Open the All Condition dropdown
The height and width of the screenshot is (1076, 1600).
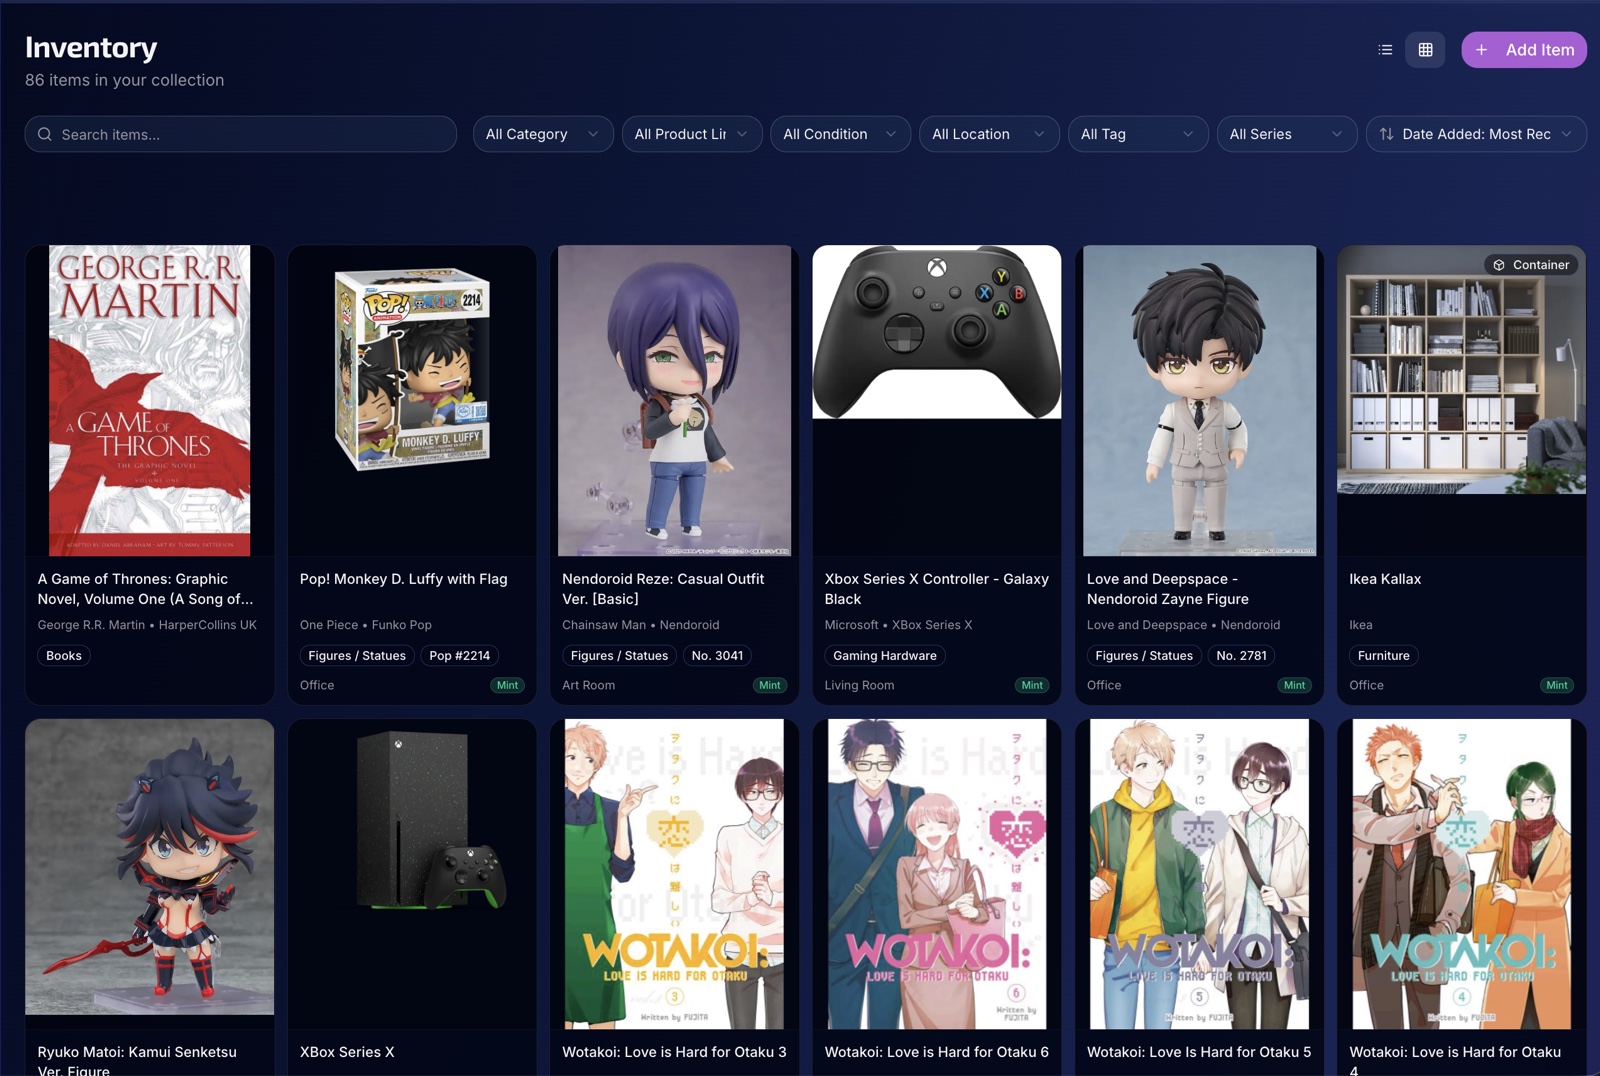point(840,134)
